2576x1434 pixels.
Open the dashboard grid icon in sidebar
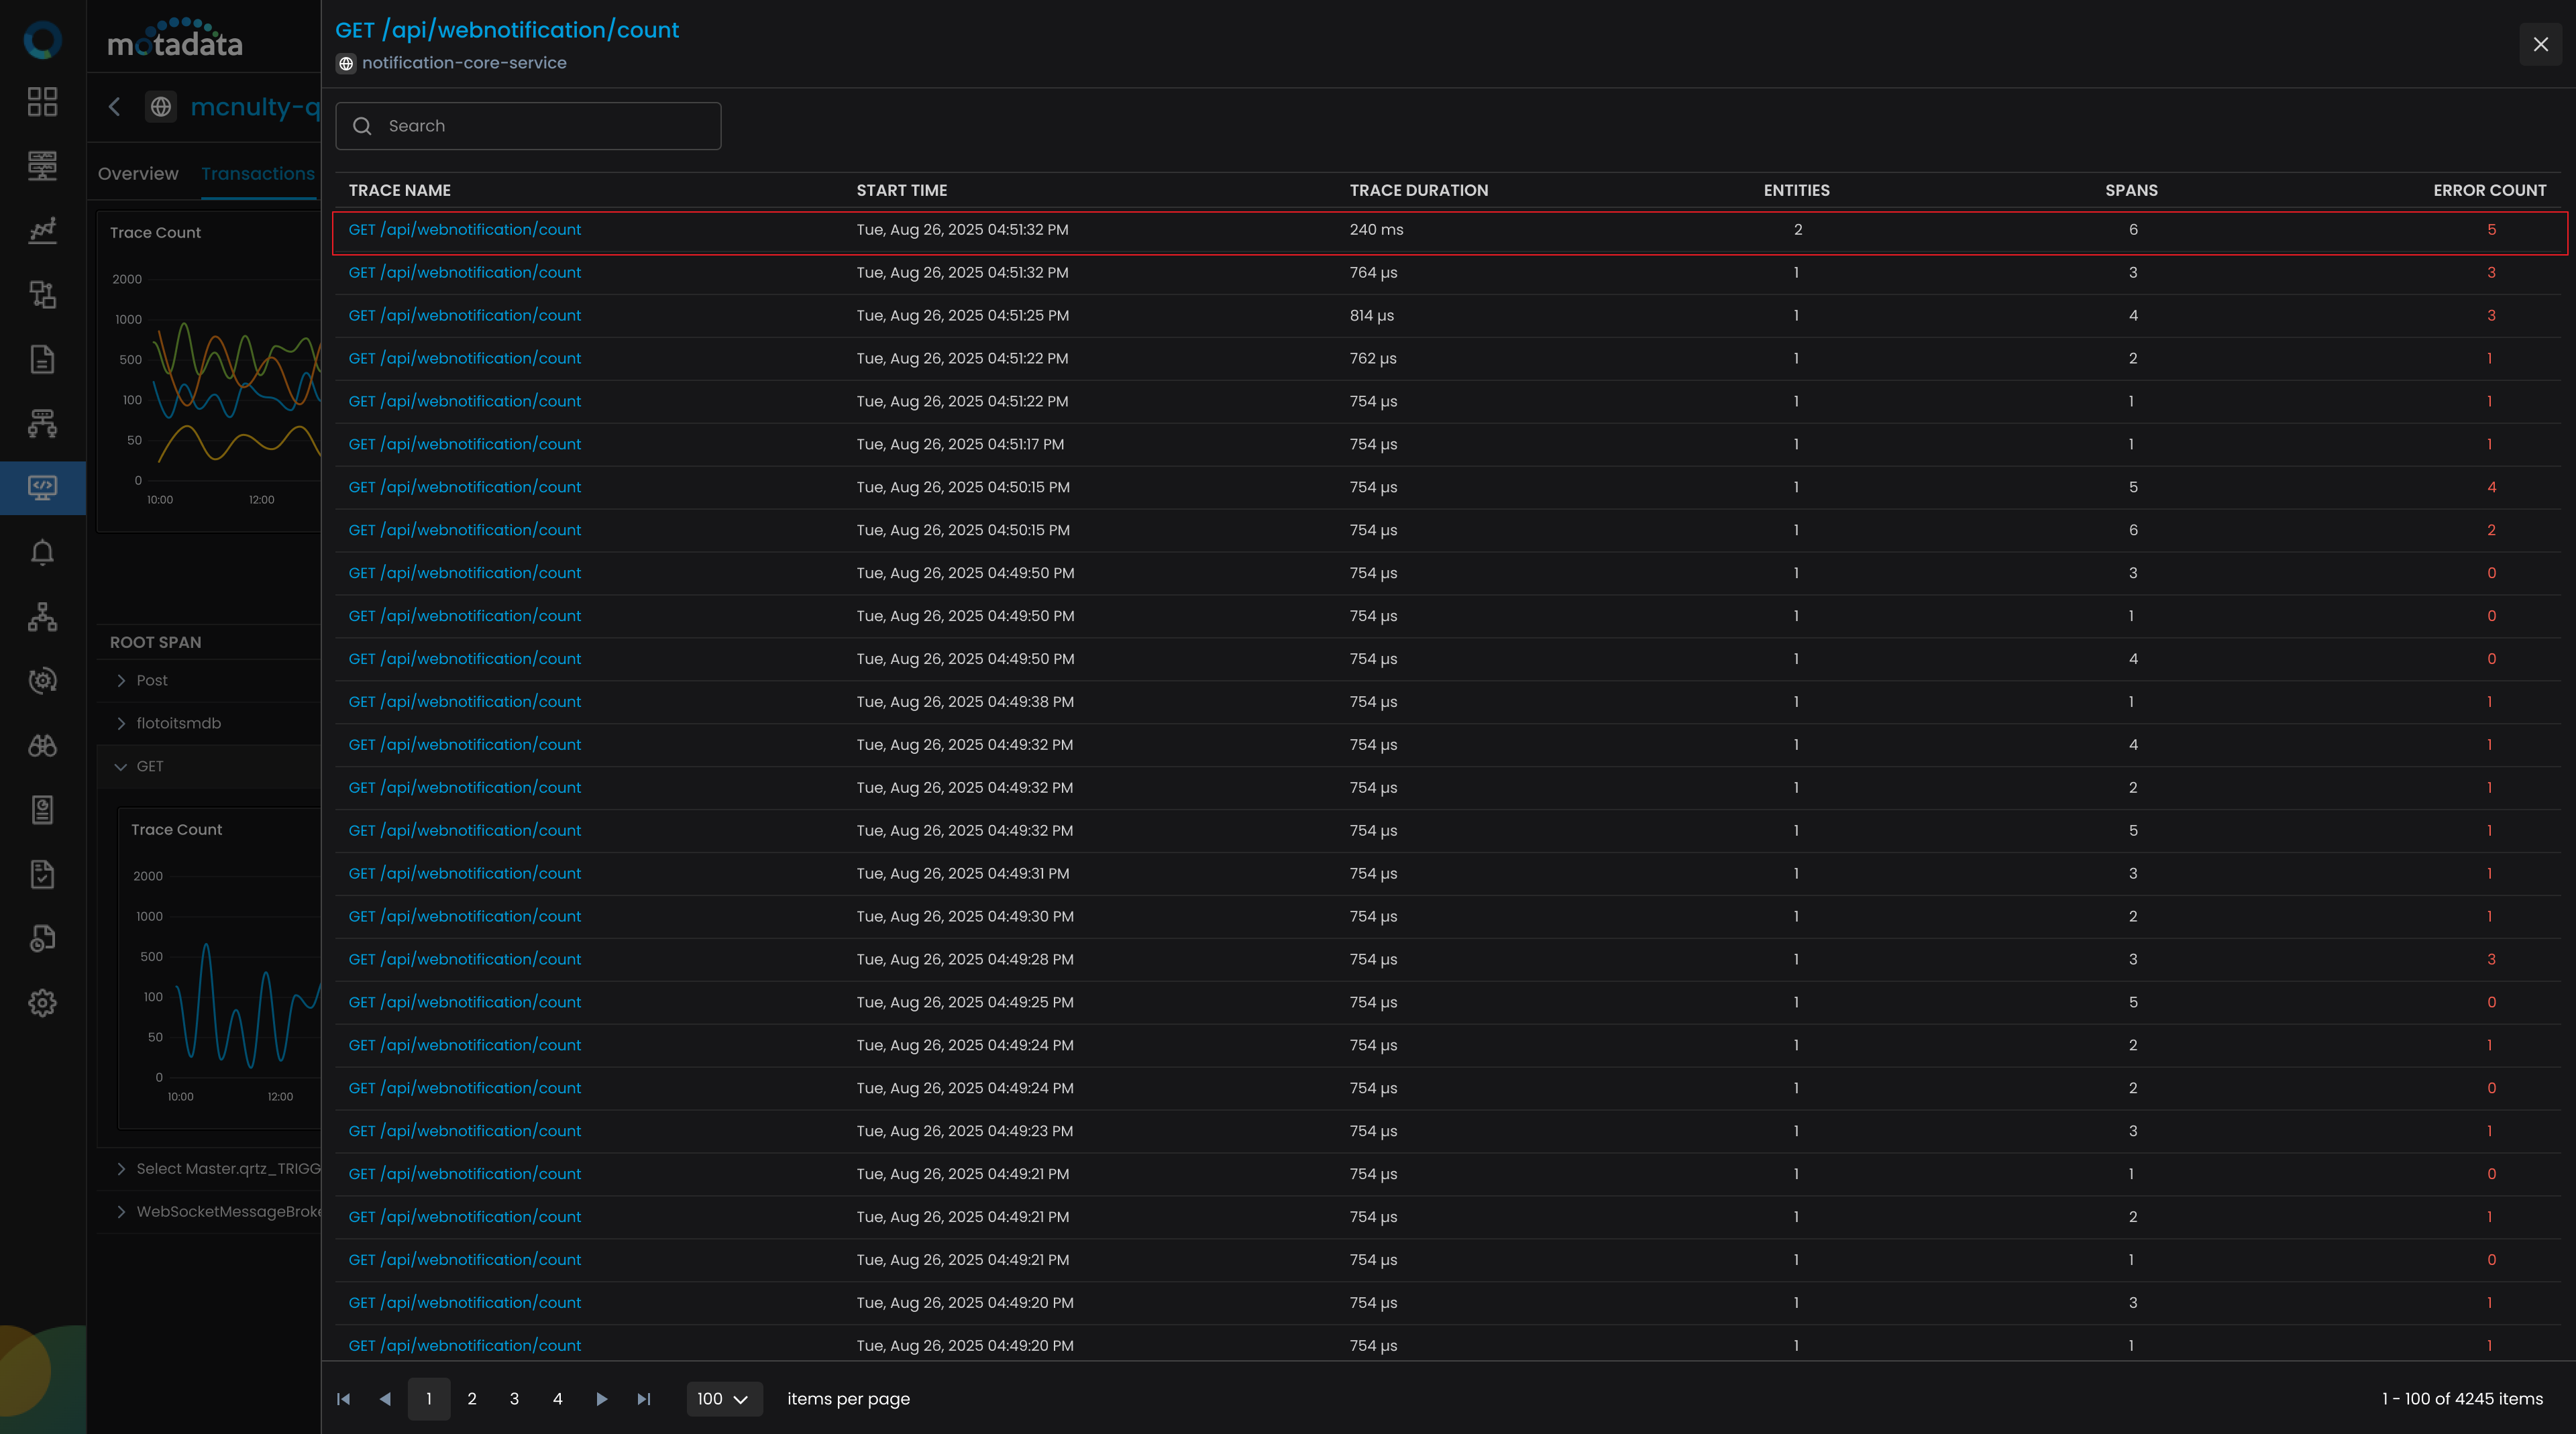point(42,101)
